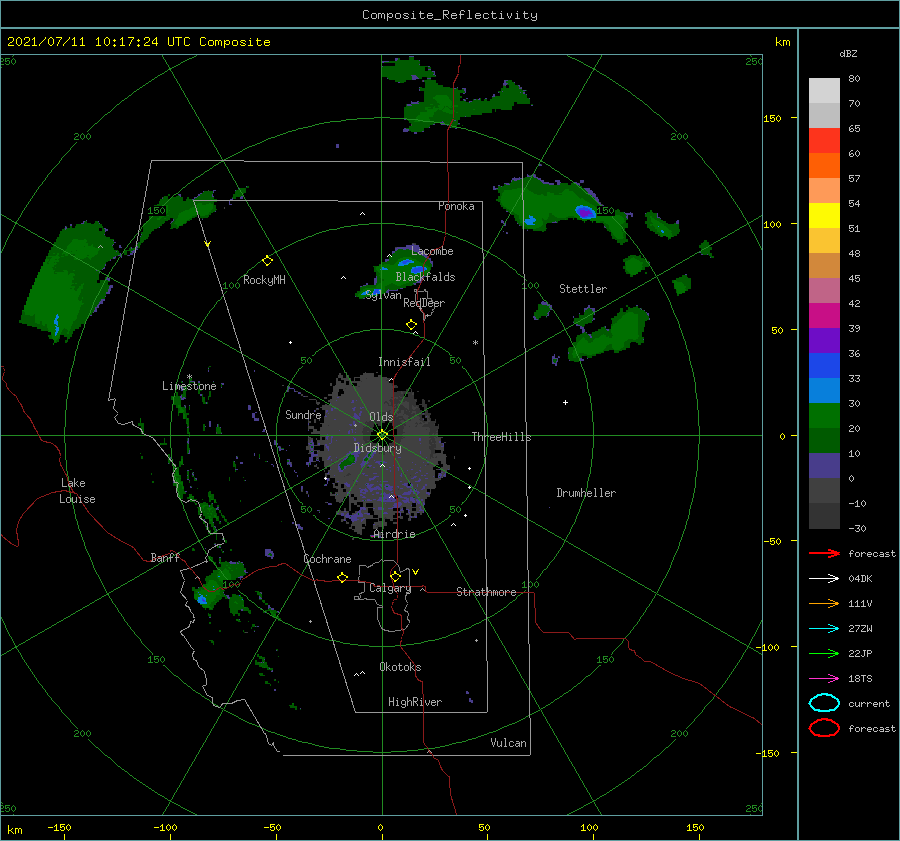The width and height of the screenshot is (900, 841).
Task: Pick the green 20–30 dBZ swatch
Action: click(x=824, y=415)
